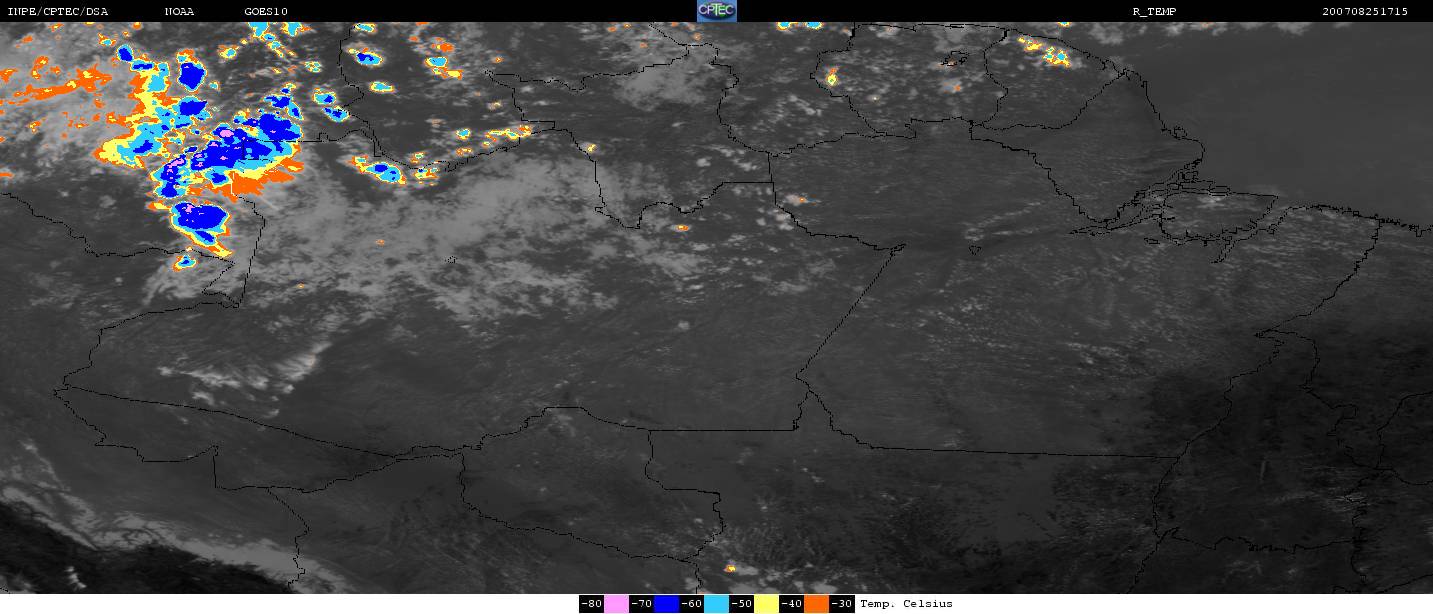The width and height of the screenshot is (1433, 614).
Task: Click the INPE/CPTEC/DSA header text
Action: pos(57,11)
